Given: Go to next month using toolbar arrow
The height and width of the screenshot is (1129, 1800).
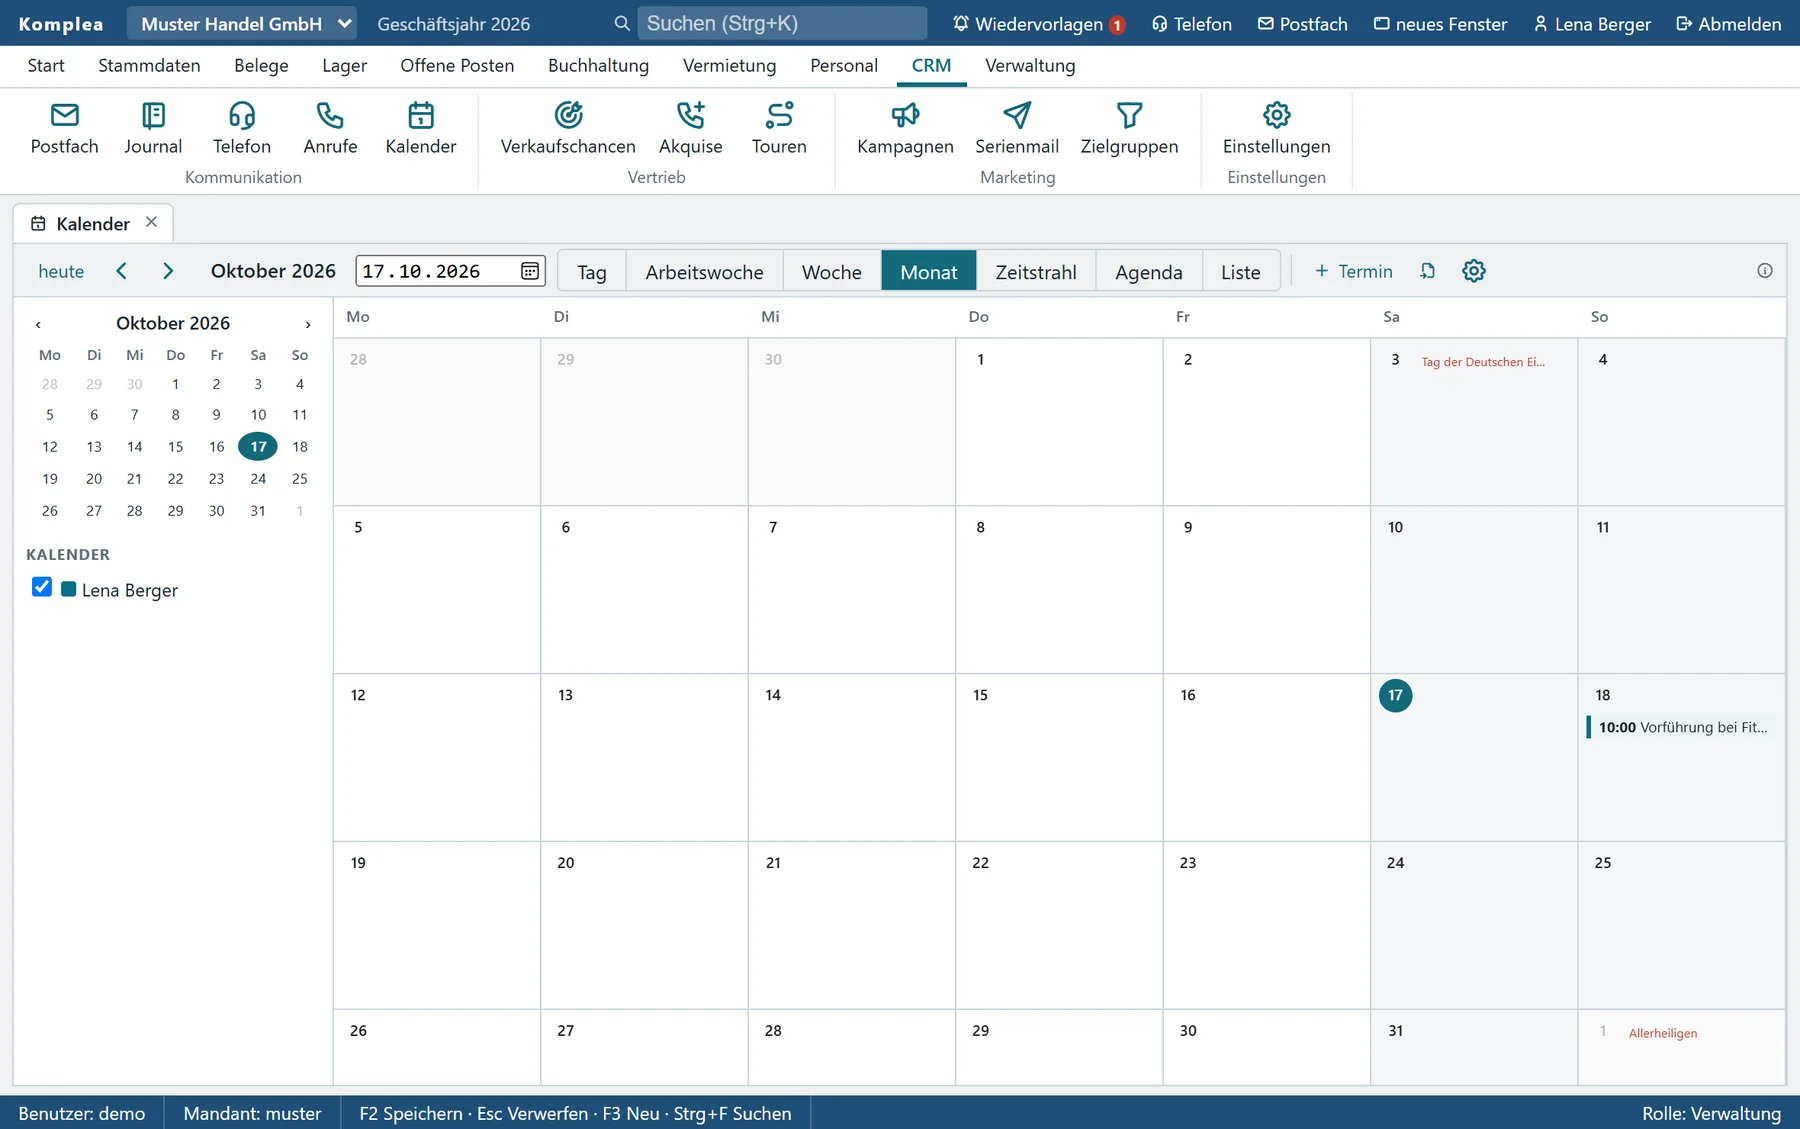Looking at the screenshot, I should click(168, 271).
